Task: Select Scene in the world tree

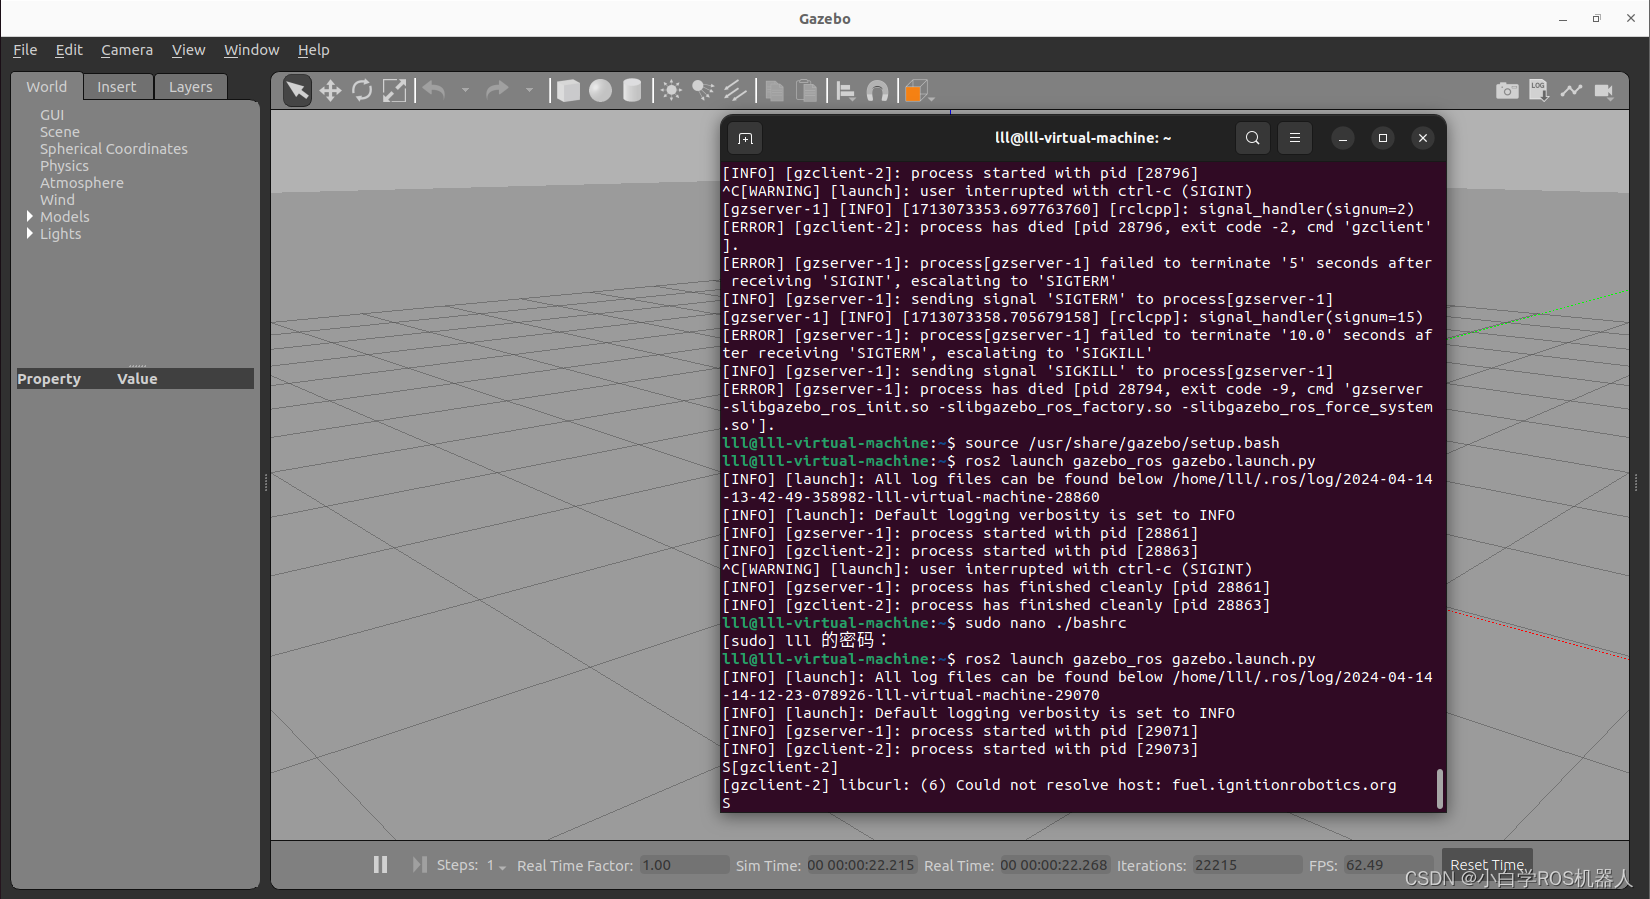Action: click(x=60, y=132)
